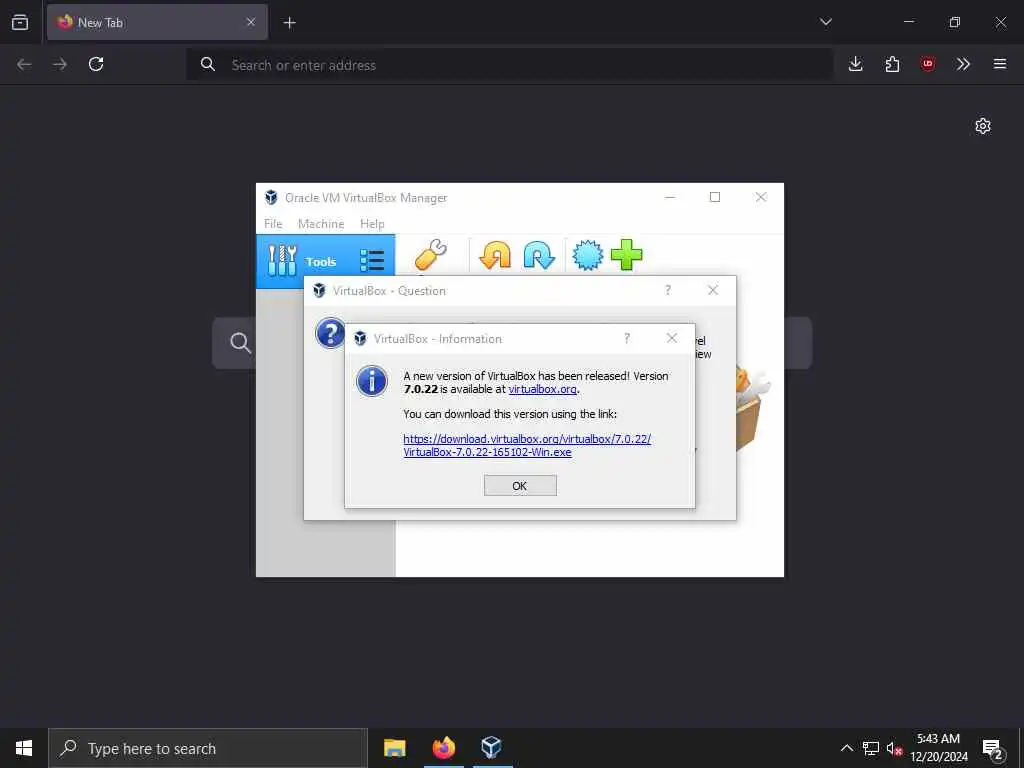This screenshot has width=1024, height=768.
Task: Click OK in the VirtualBox Information dialog
Action: 520,486
